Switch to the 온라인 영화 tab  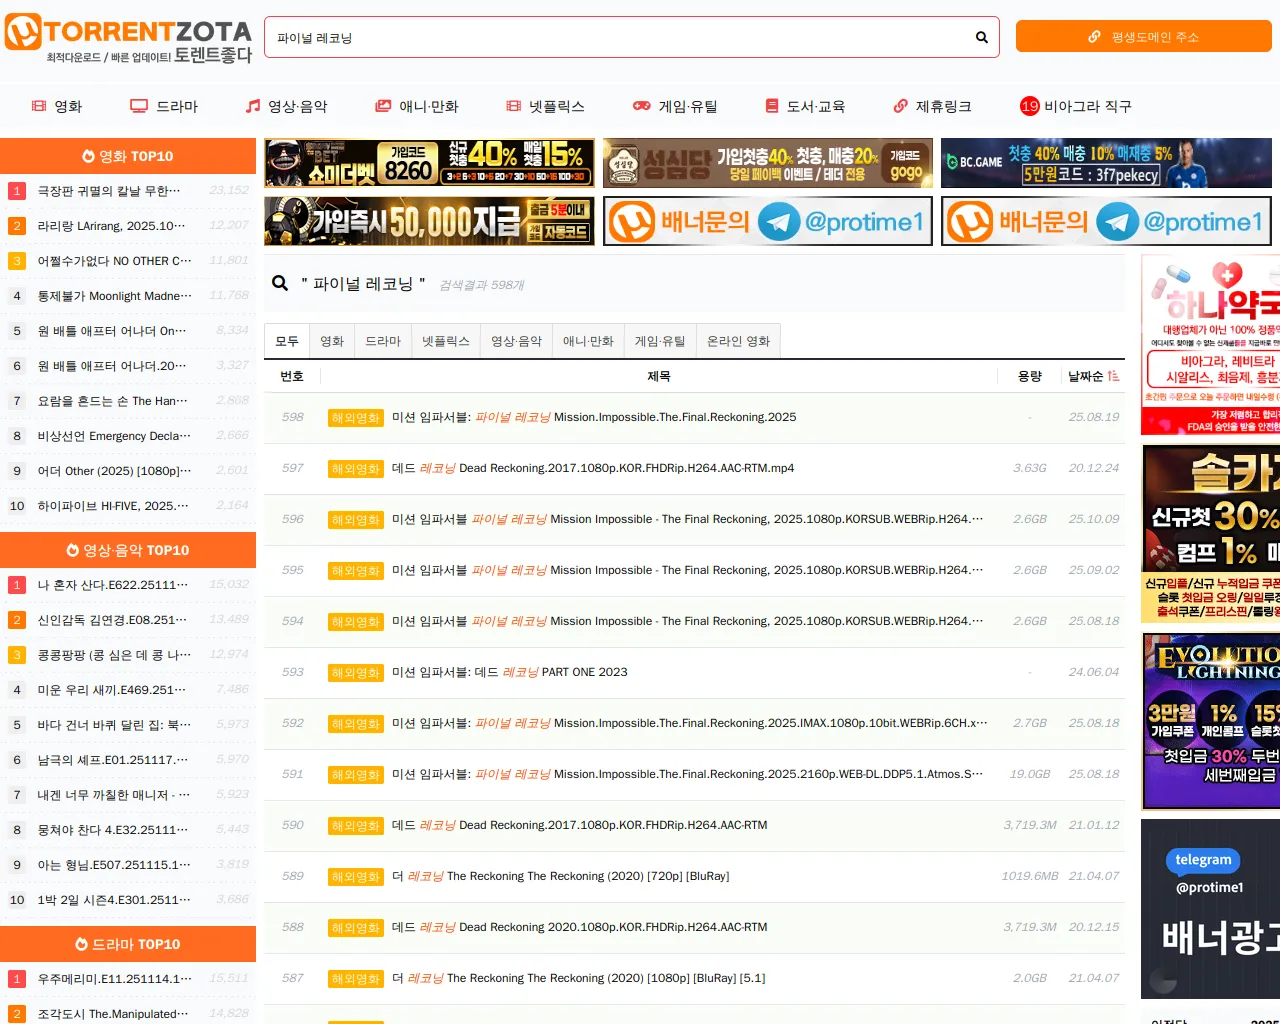pyautogui.click(x=738, y=341)
